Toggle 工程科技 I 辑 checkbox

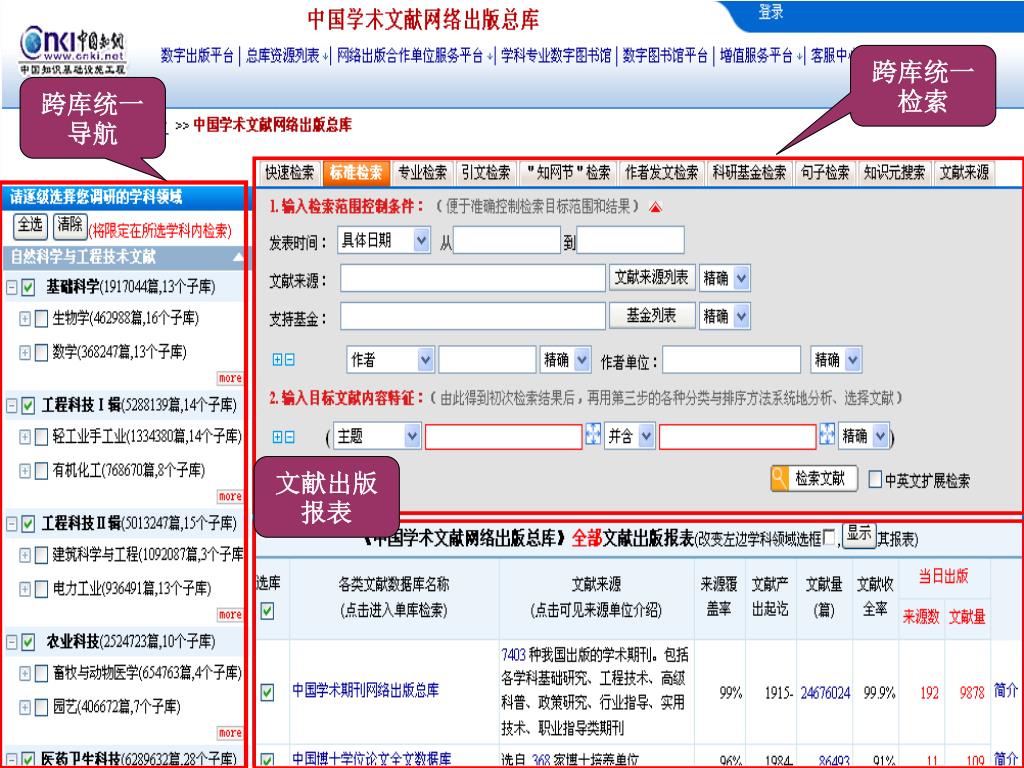[x=28, y=406]
